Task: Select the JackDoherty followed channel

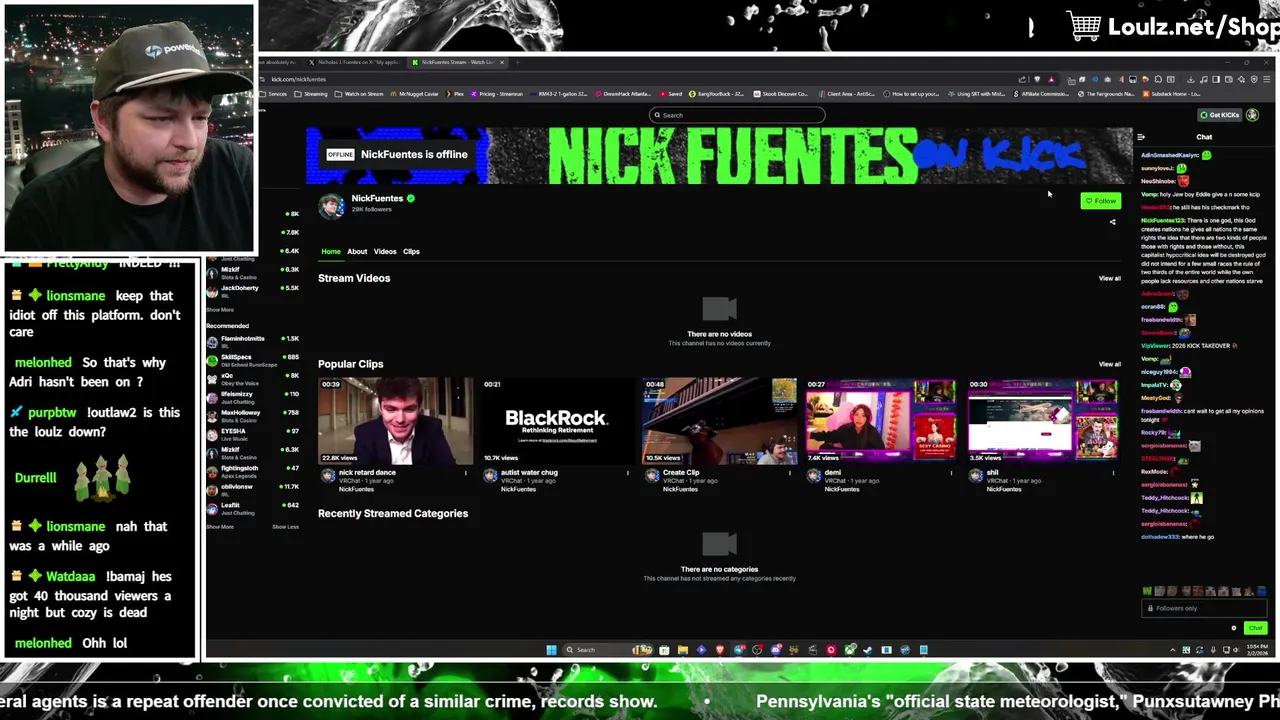Action: coord(252,291)
